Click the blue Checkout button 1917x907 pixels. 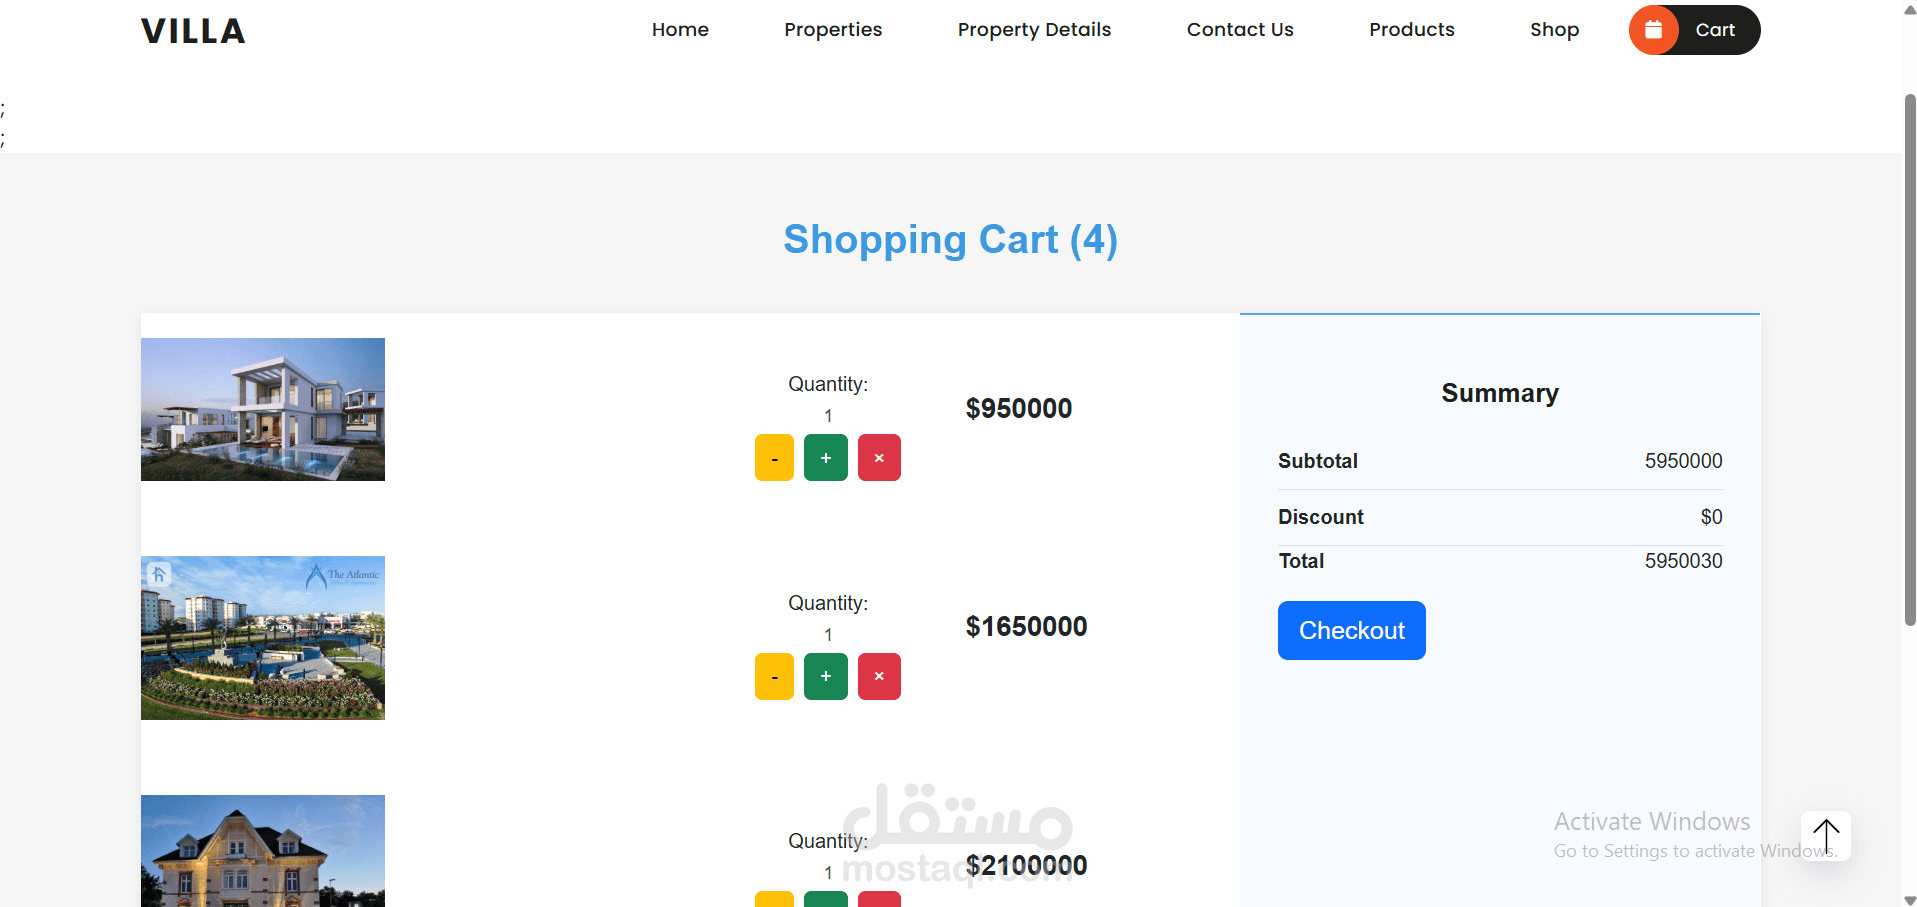(1352, 630)
